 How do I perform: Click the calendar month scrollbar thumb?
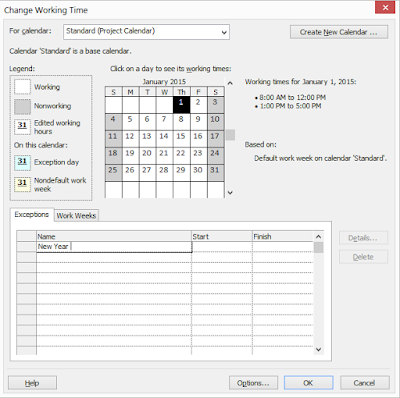(x=230, y=135)
